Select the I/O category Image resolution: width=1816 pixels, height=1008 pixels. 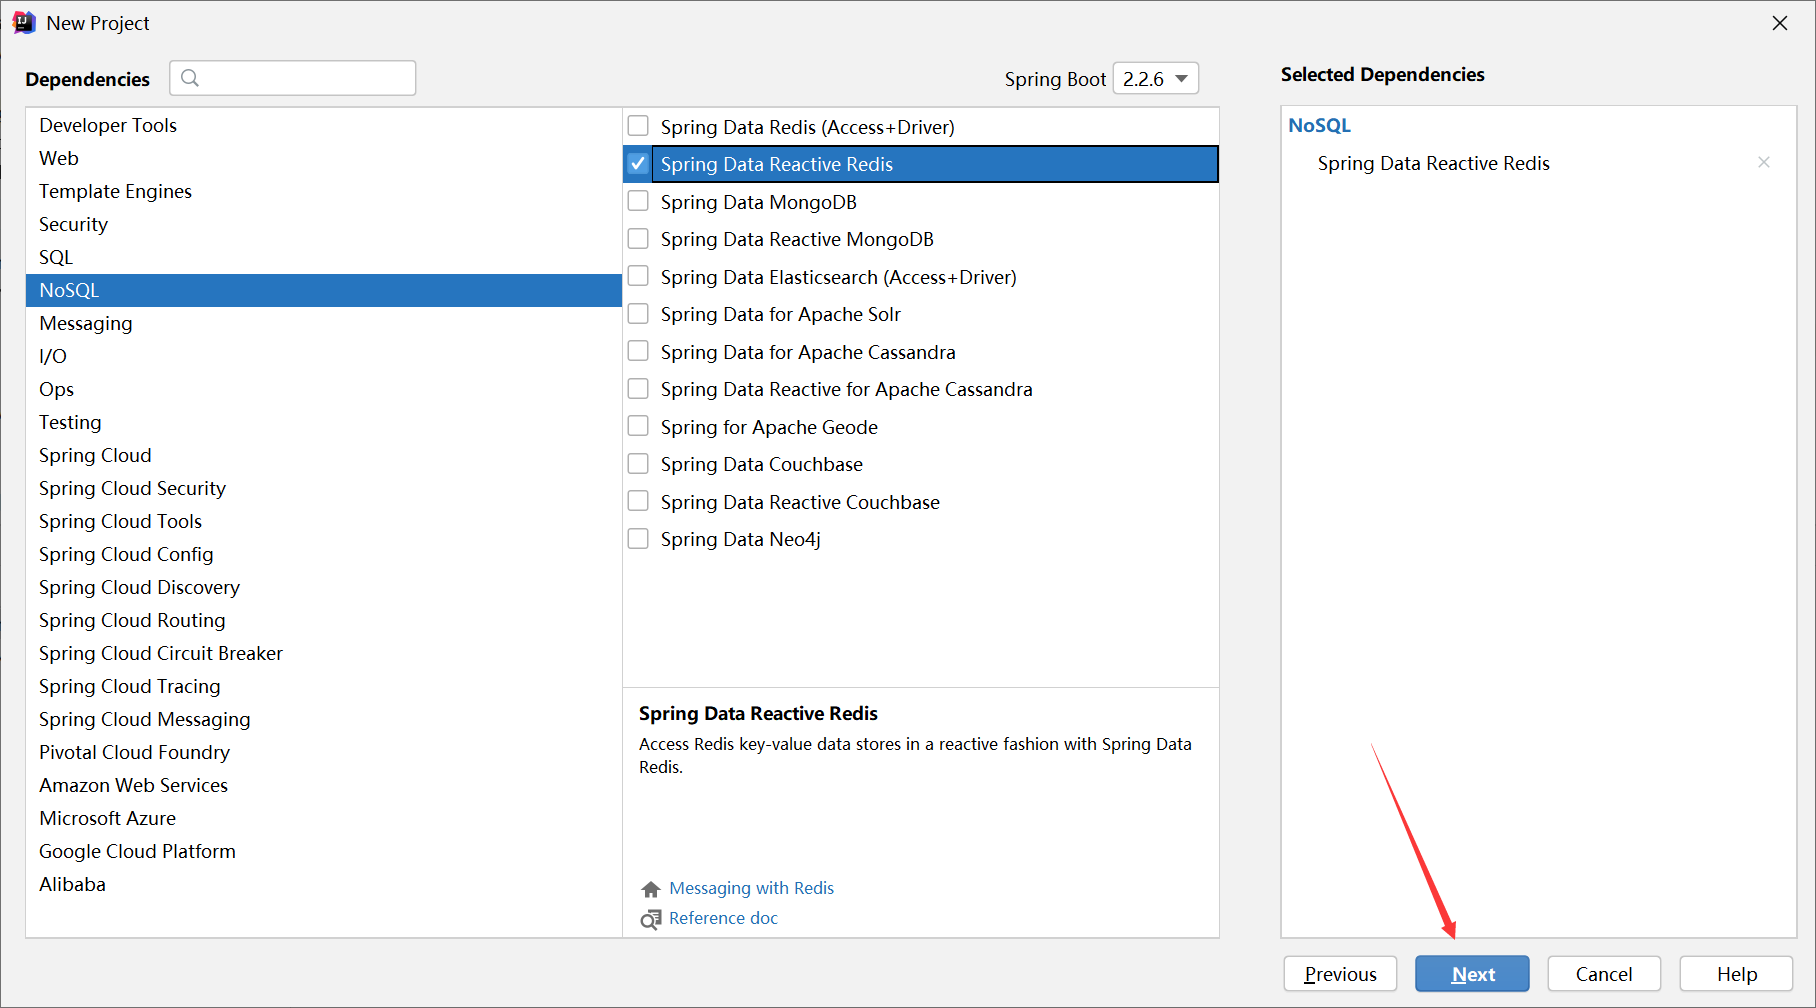[x=324, y=356]
